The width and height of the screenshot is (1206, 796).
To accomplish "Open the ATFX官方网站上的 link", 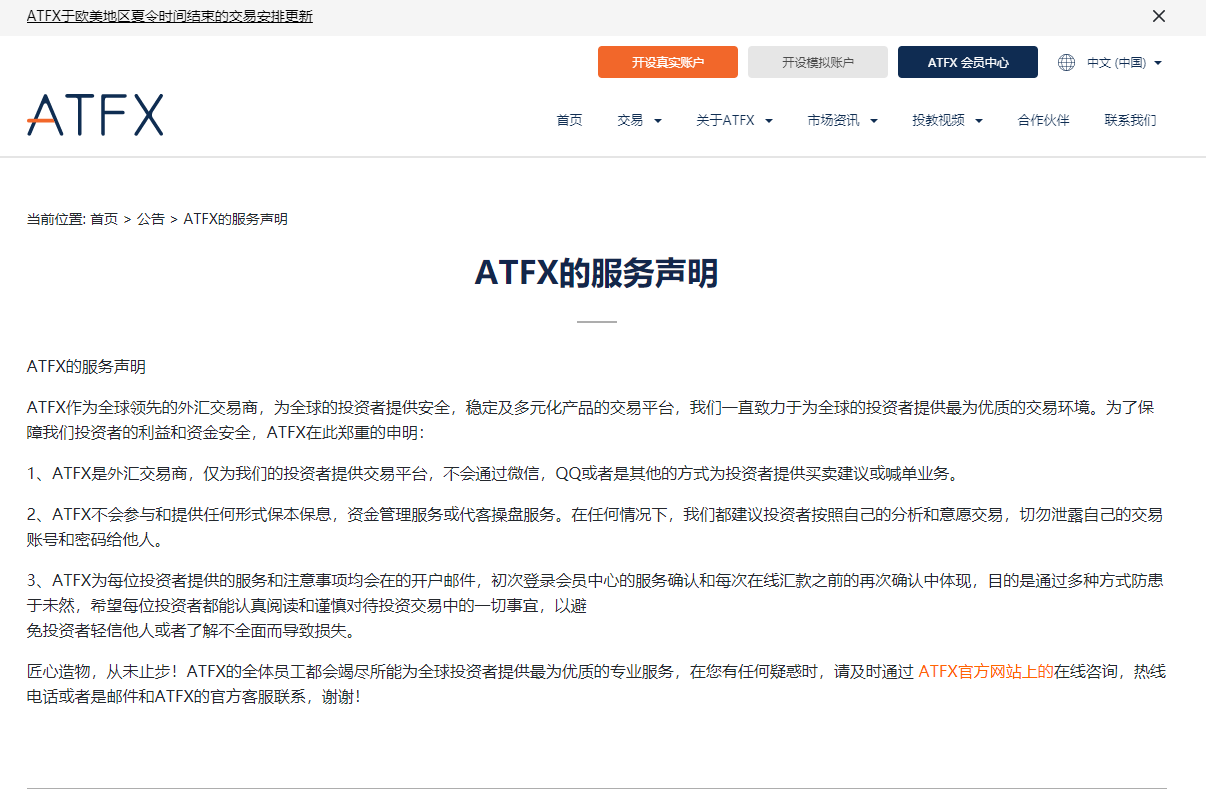I will (985, 672).
